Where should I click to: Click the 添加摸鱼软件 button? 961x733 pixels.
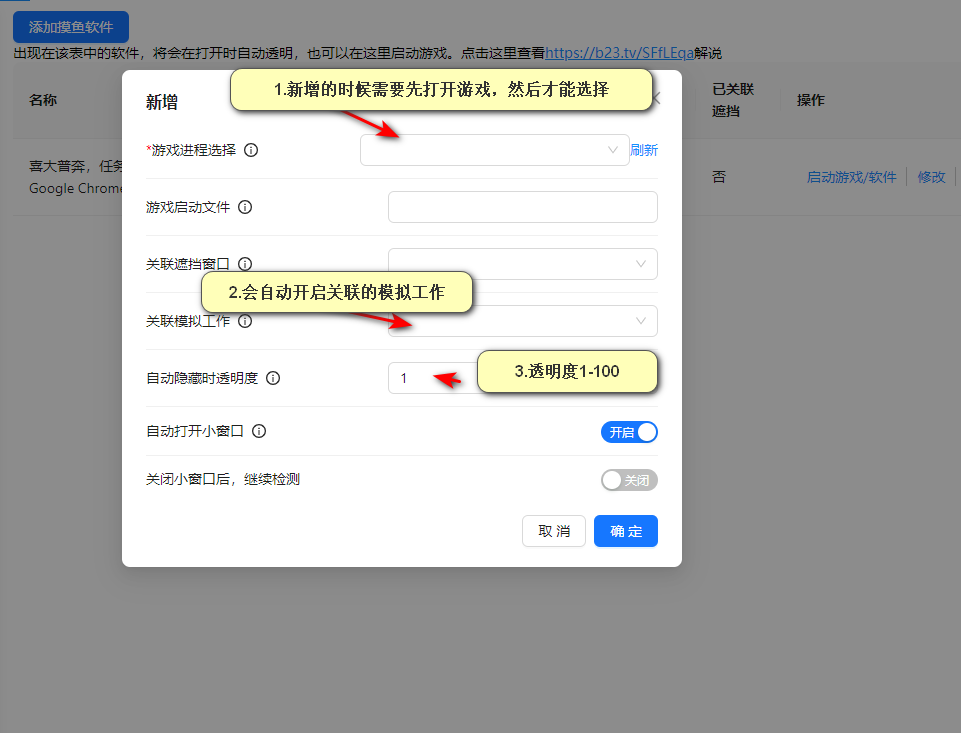[x=71, y=27]
